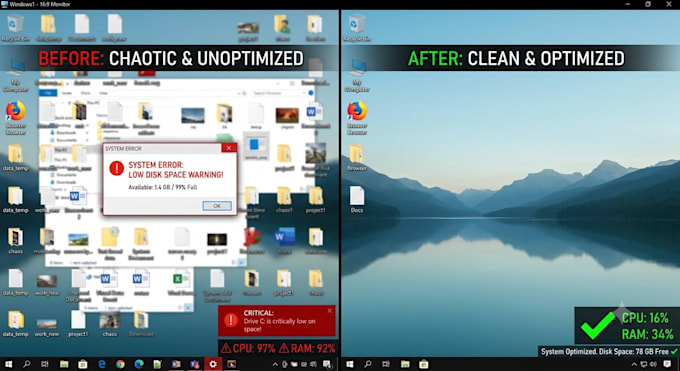
Task: Switch to the Share tab in Explorer
Action: (85, 93)
